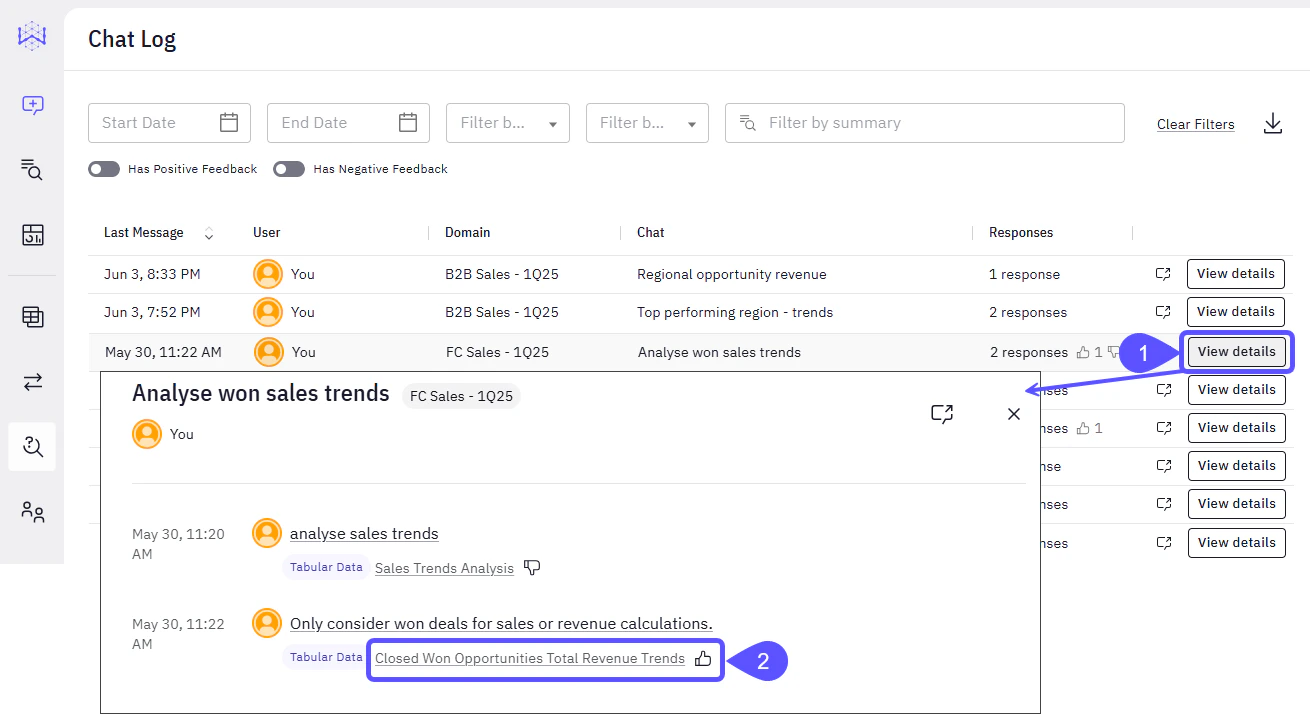
Task: Click the data transfer arrows icon in sidebar
Action: click(31, 381)
